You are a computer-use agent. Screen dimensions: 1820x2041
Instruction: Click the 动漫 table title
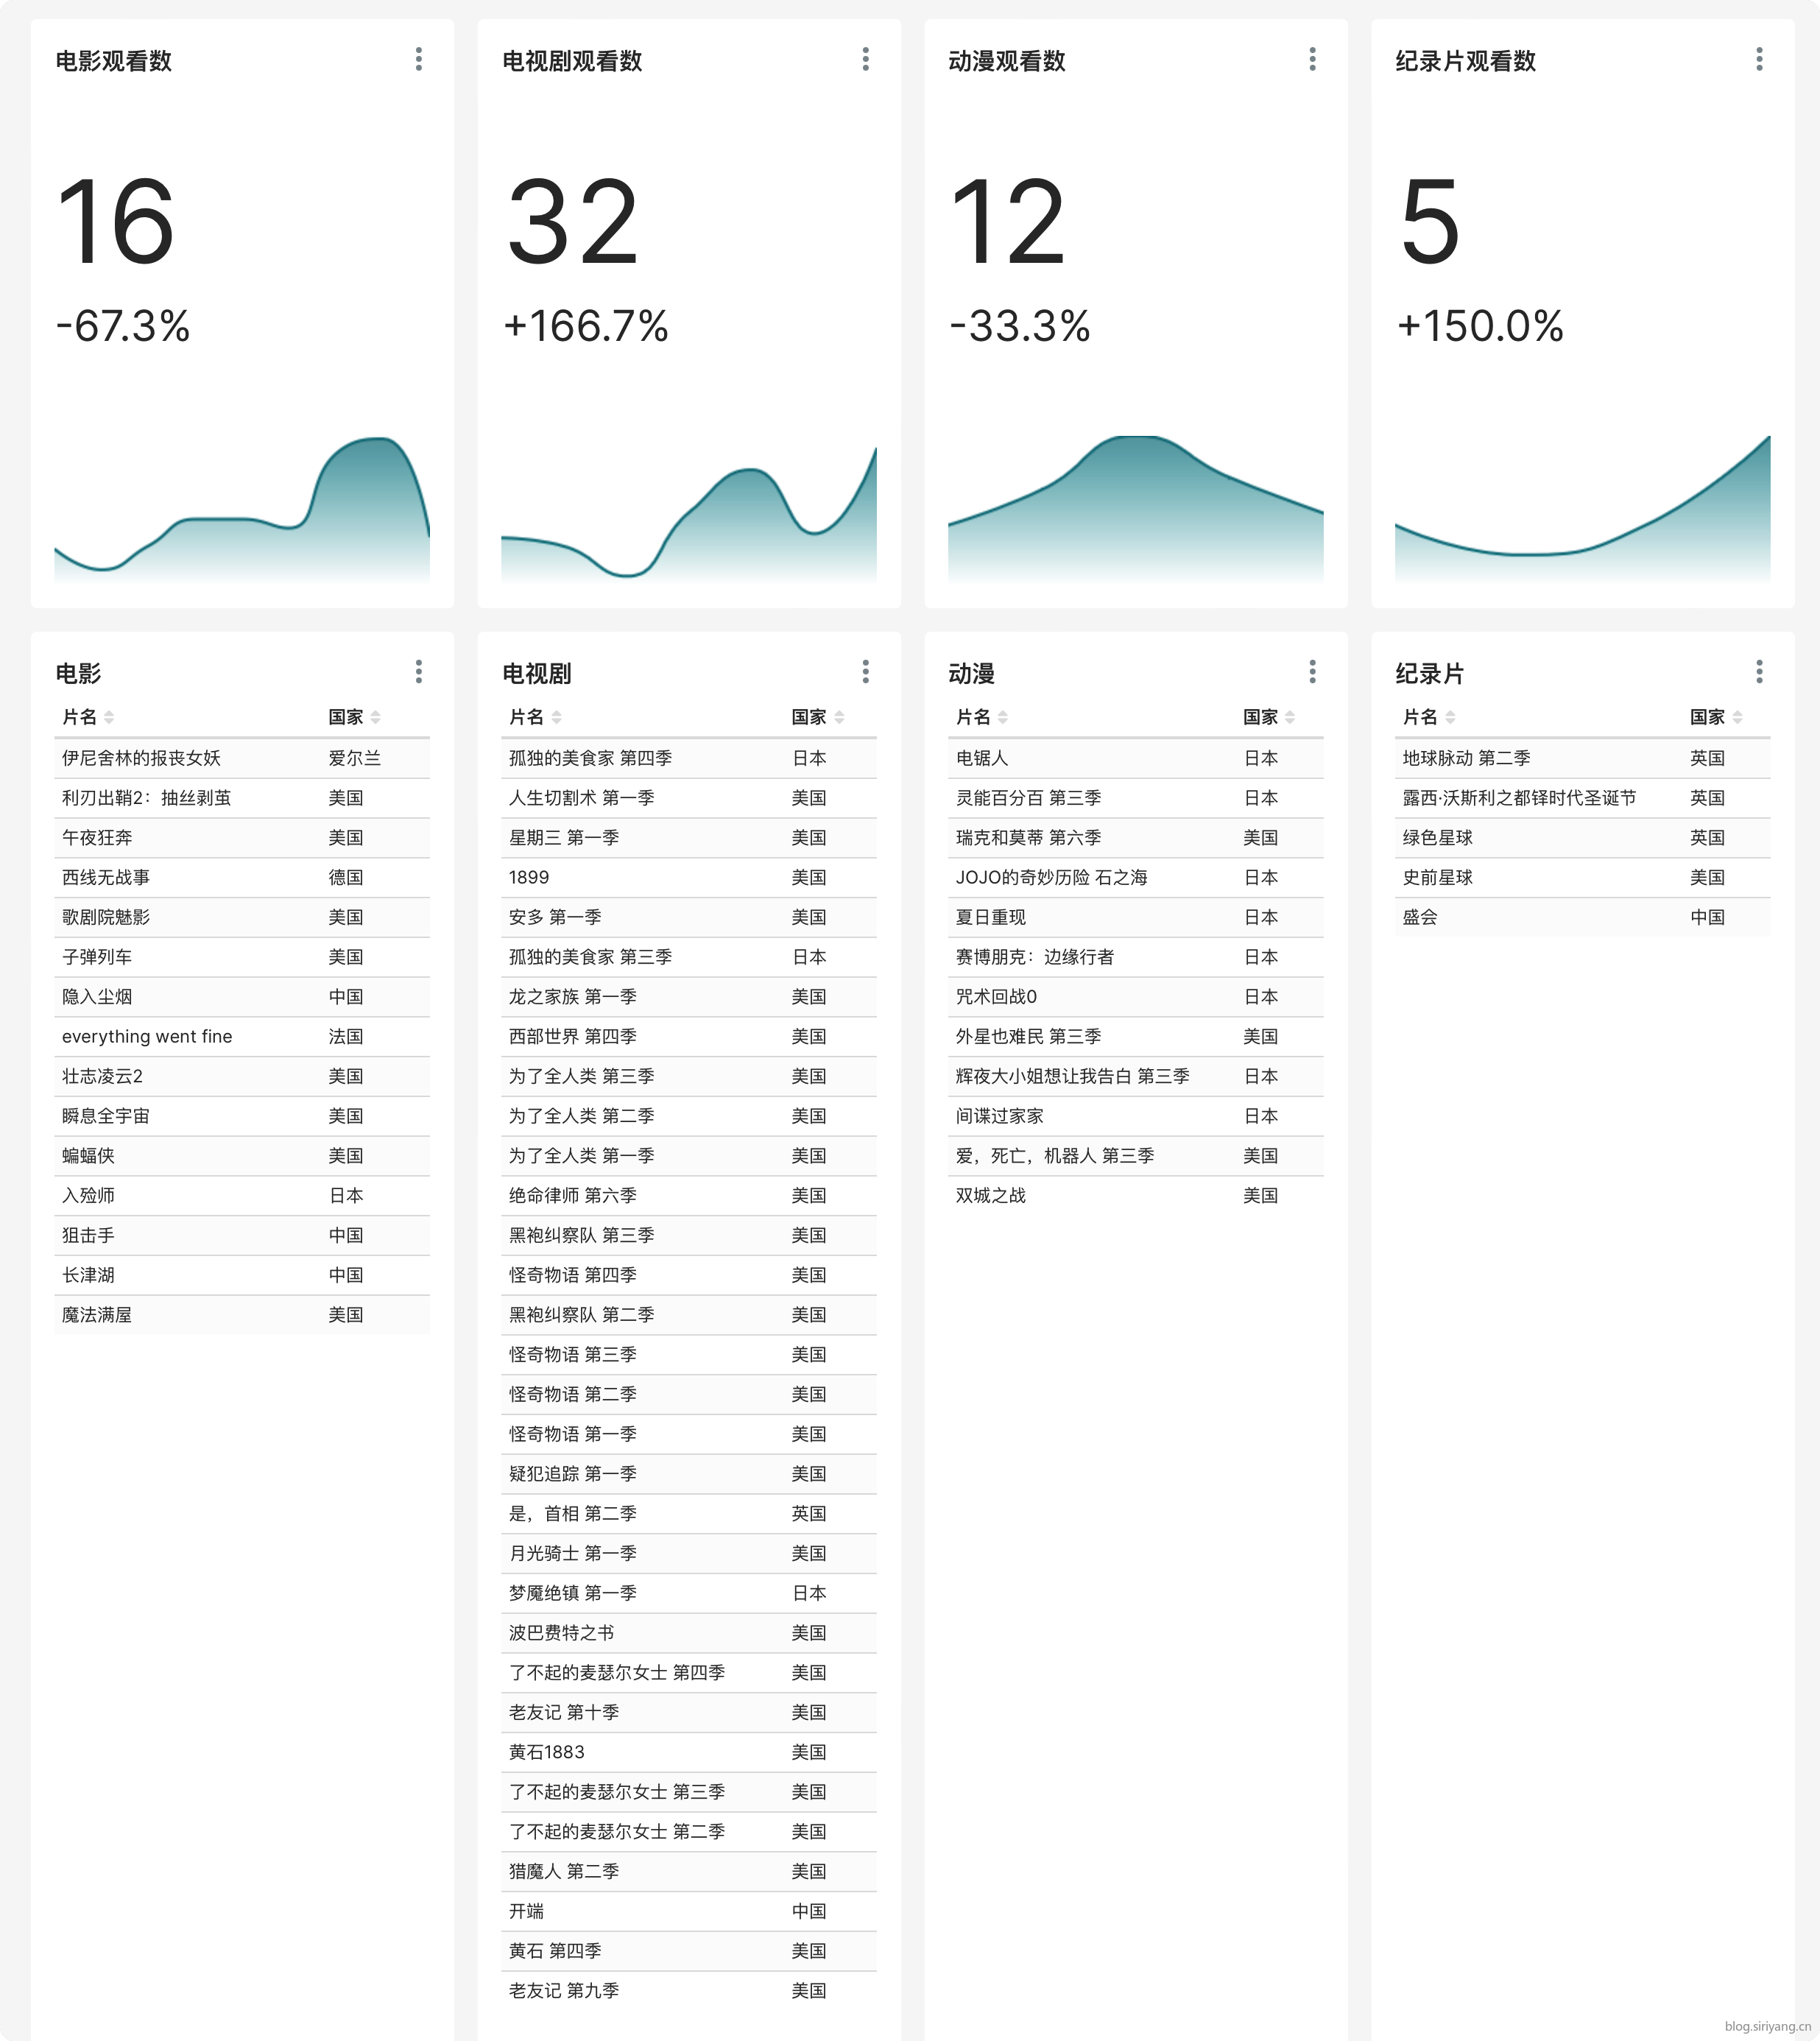(971, 673)
